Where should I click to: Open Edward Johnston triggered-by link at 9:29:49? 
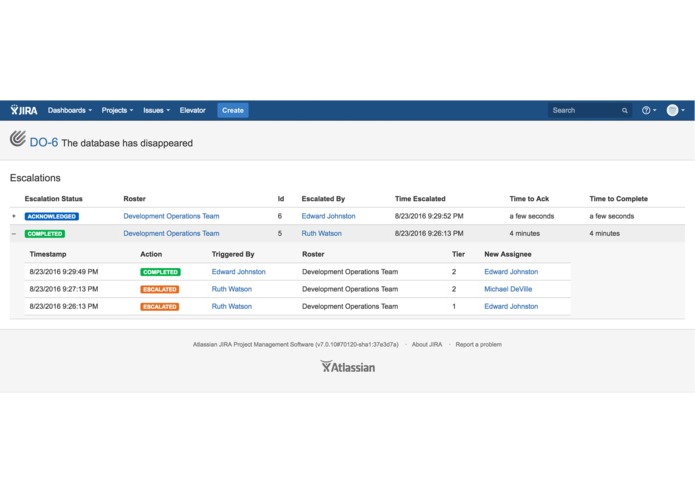238,272
